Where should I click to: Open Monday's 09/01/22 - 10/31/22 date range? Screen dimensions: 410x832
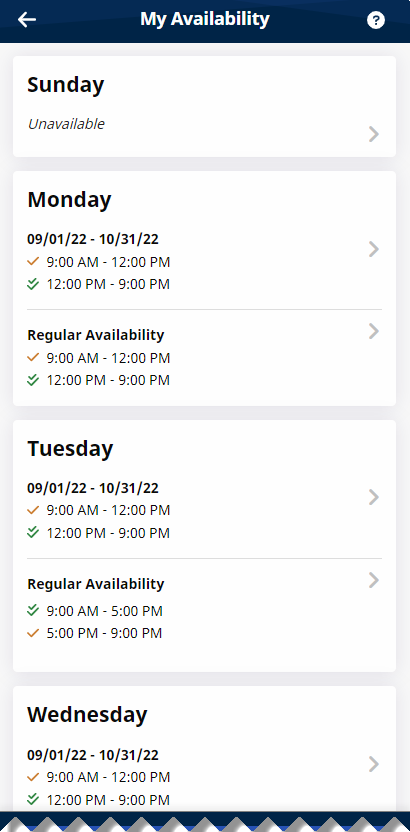pyautogui.click(x=93, y=239)
